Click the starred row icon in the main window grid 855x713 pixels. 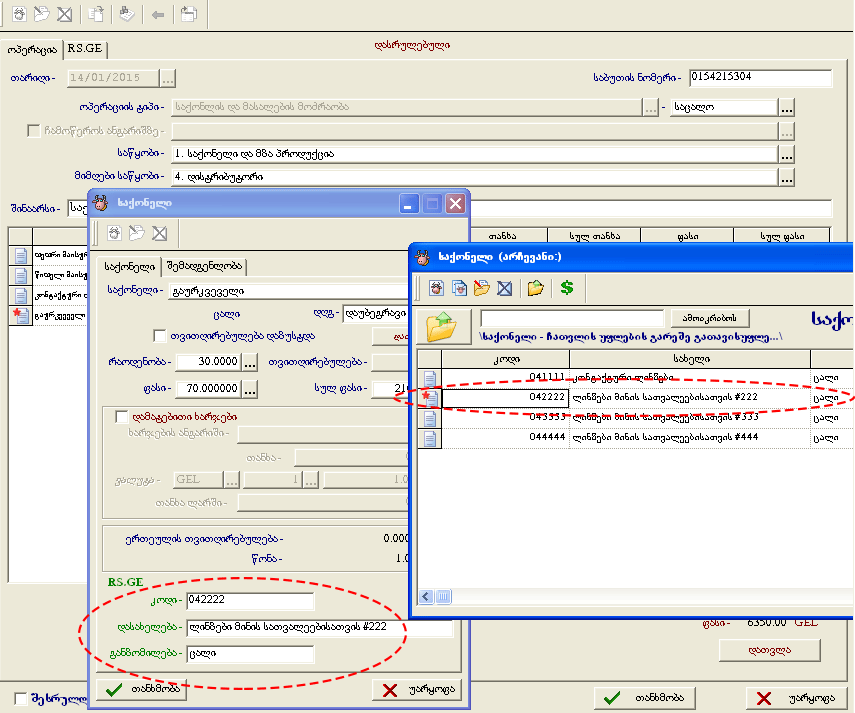click(21, 316)
